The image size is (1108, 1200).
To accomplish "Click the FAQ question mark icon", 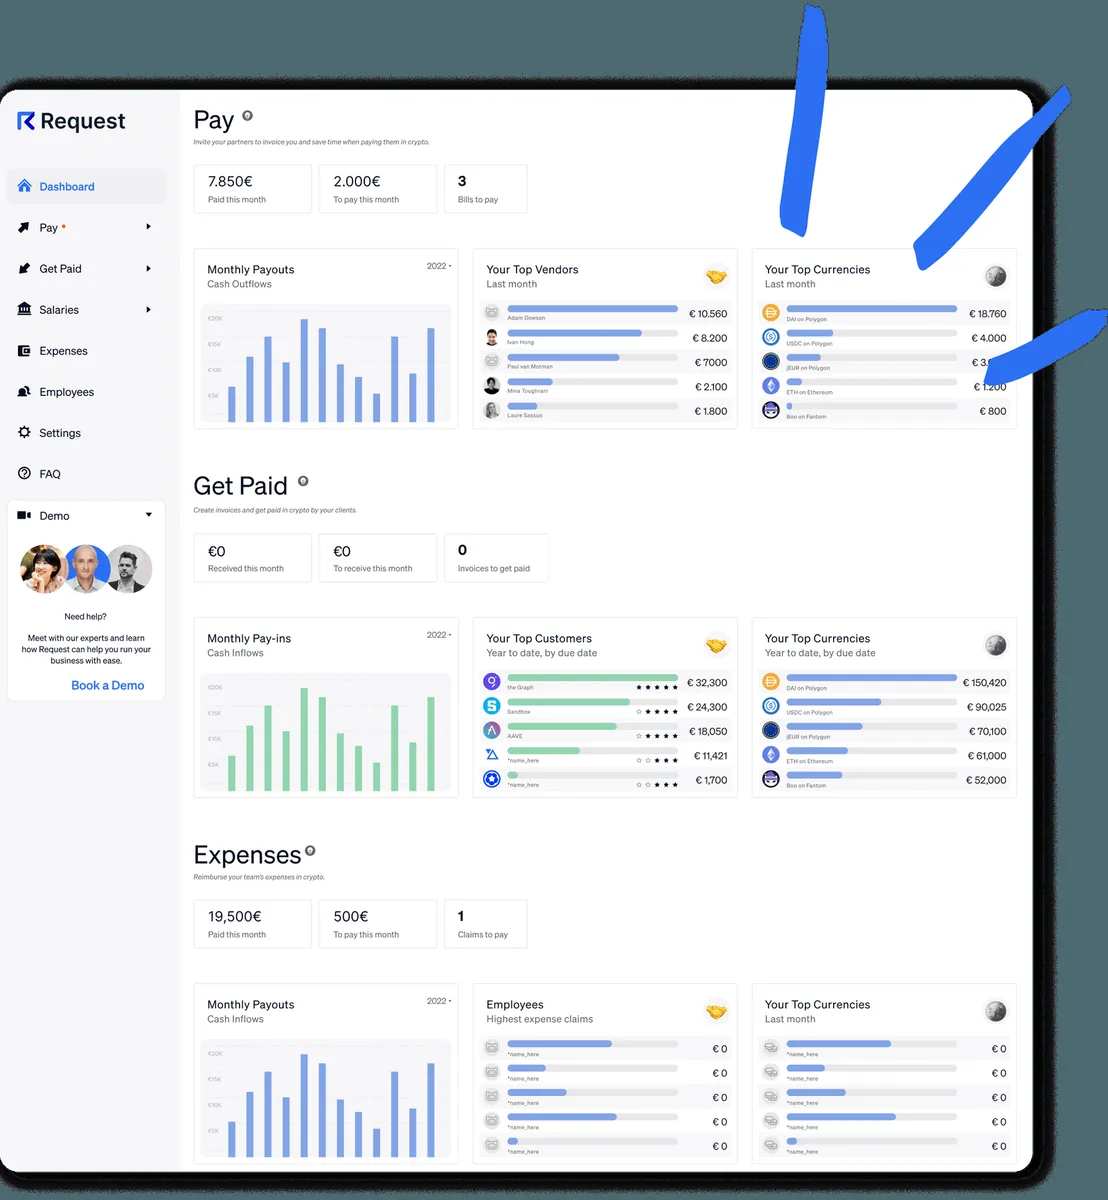I will 24,473.
